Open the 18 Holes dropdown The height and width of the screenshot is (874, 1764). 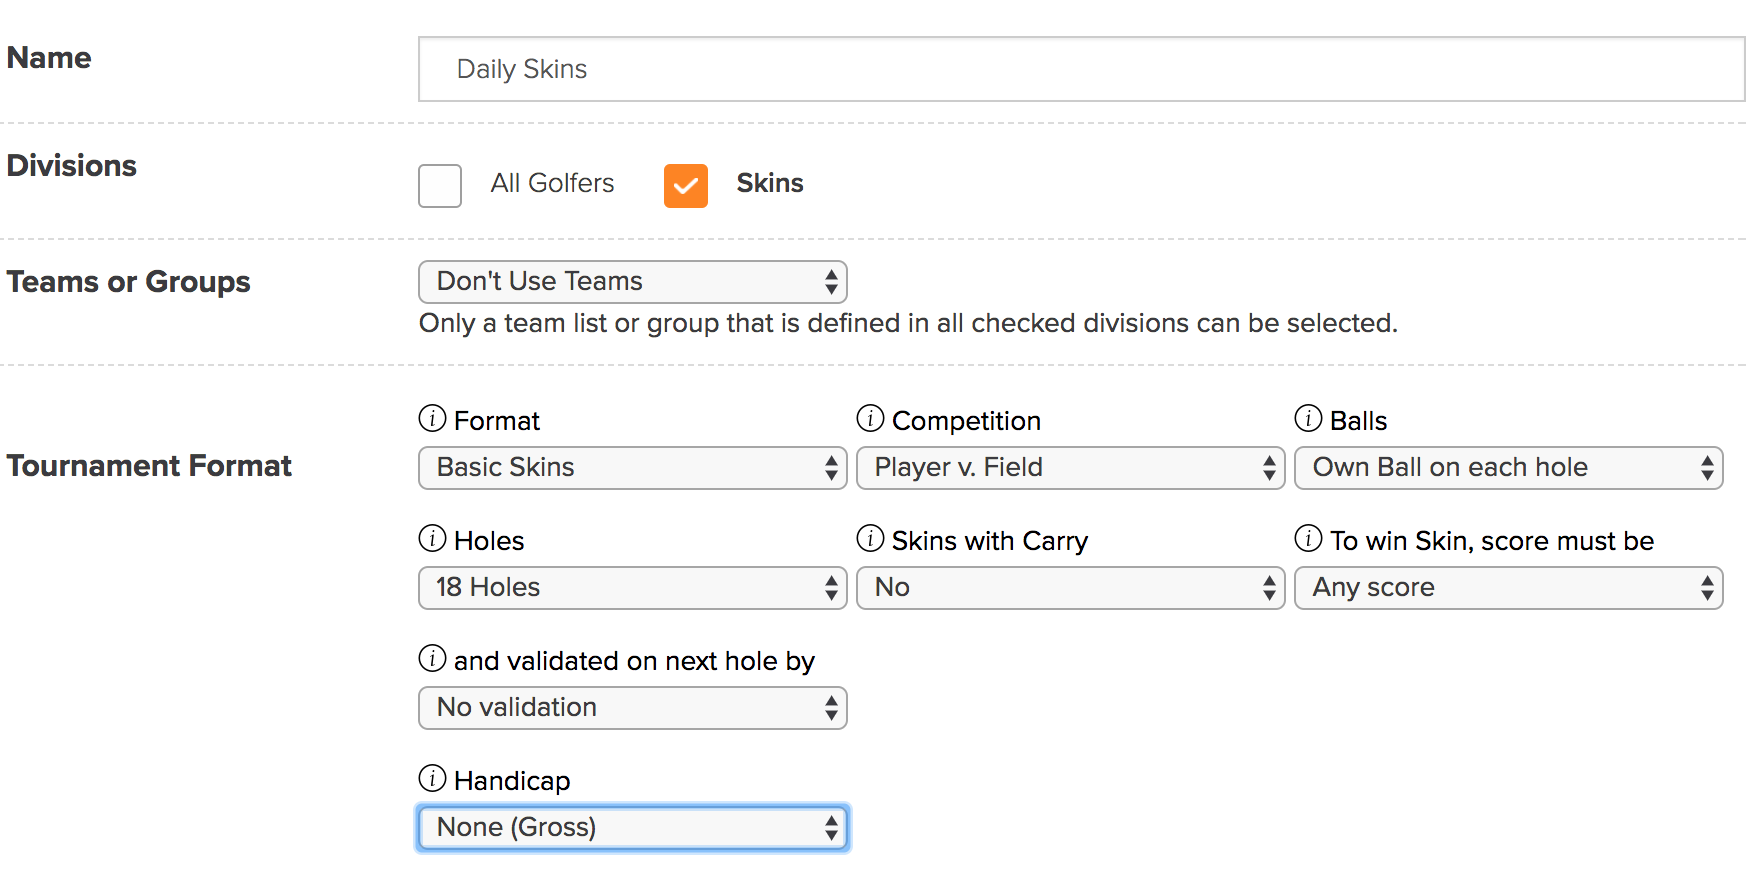[632, 588]
